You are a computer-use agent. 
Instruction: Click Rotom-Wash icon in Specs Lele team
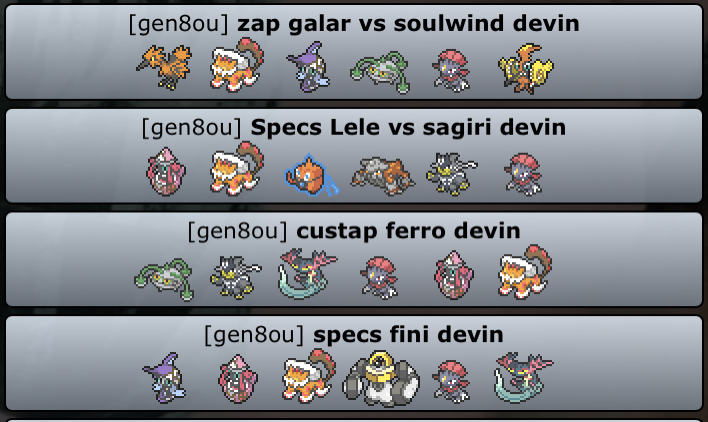(x=311, y=176)
